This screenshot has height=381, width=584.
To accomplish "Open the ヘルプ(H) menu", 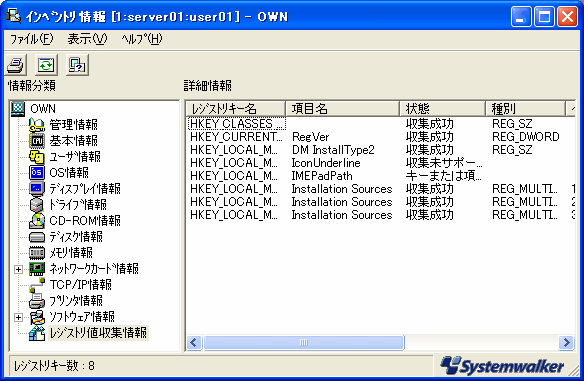I will (142, 39).
